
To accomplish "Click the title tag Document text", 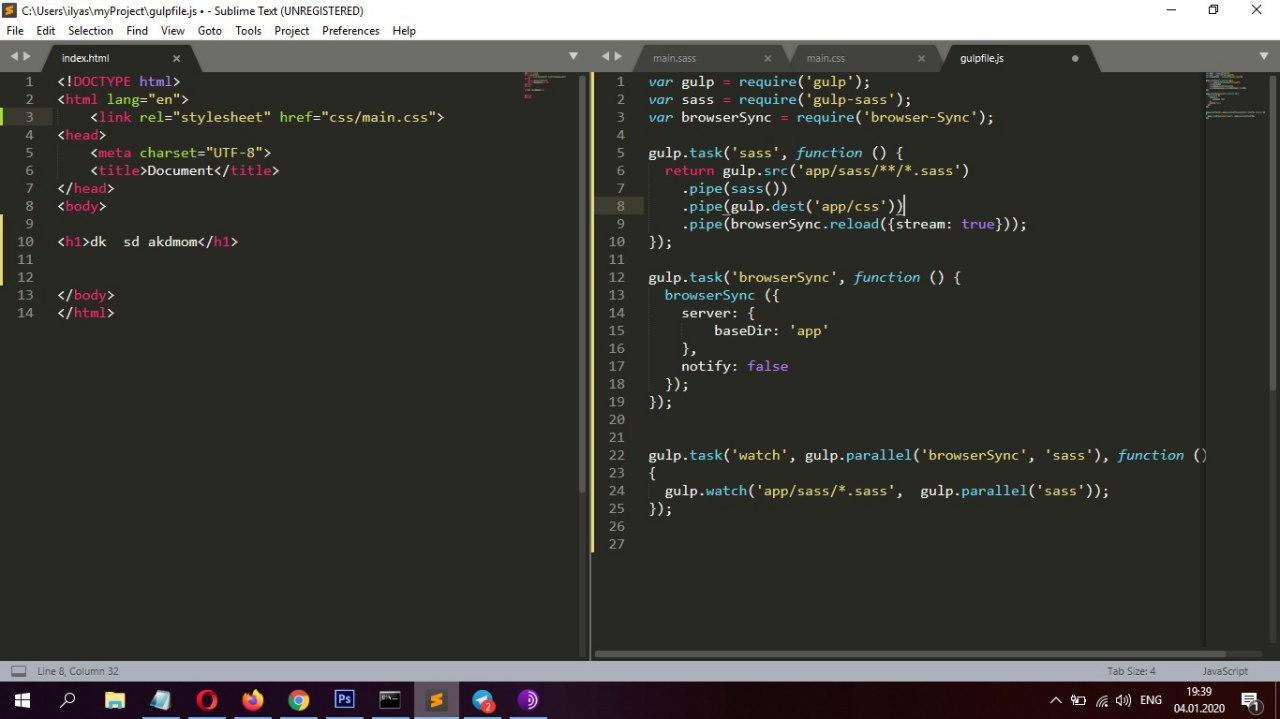I will click(x=180, y=171).
